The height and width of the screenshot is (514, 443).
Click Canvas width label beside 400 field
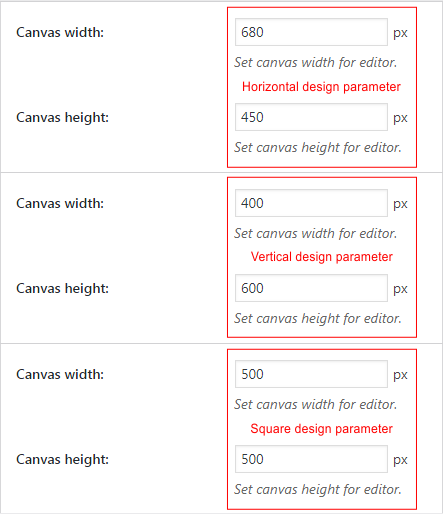tap(60, 203)
